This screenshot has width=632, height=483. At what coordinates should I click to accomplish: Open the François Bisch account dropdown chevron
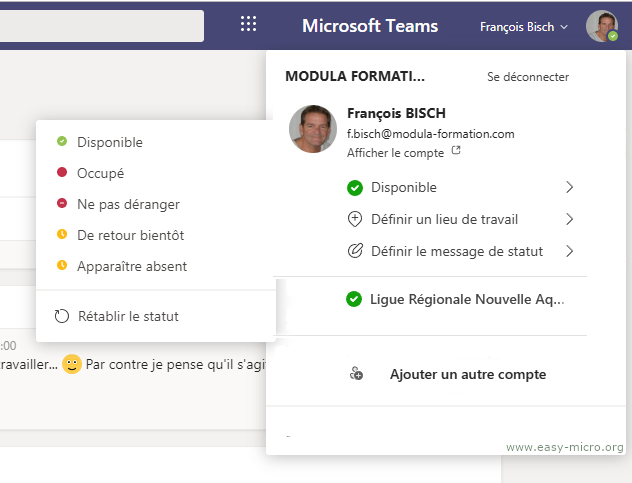point(564,27)
